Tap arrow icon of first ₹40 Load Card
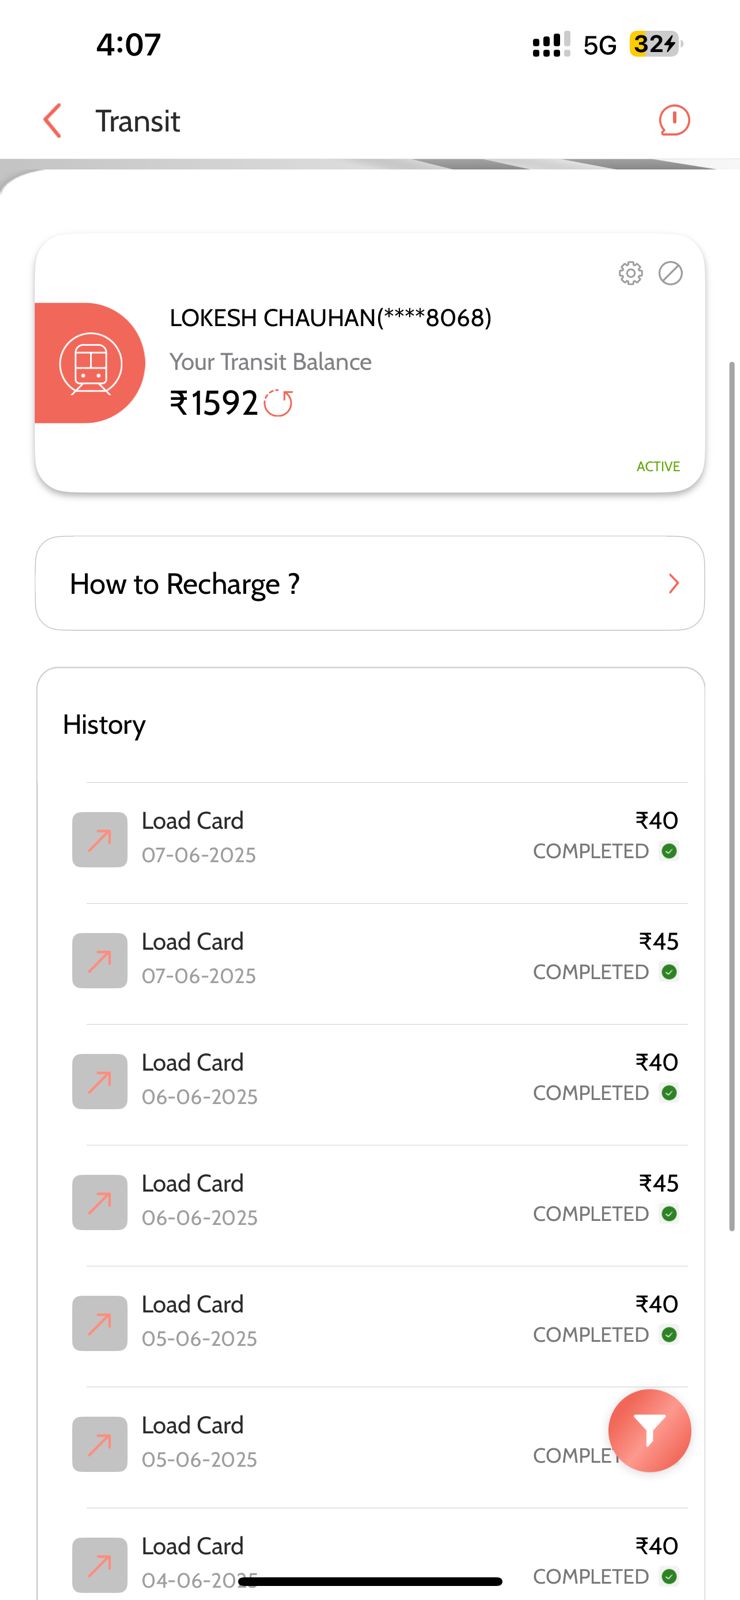 [x=99, y=840]
